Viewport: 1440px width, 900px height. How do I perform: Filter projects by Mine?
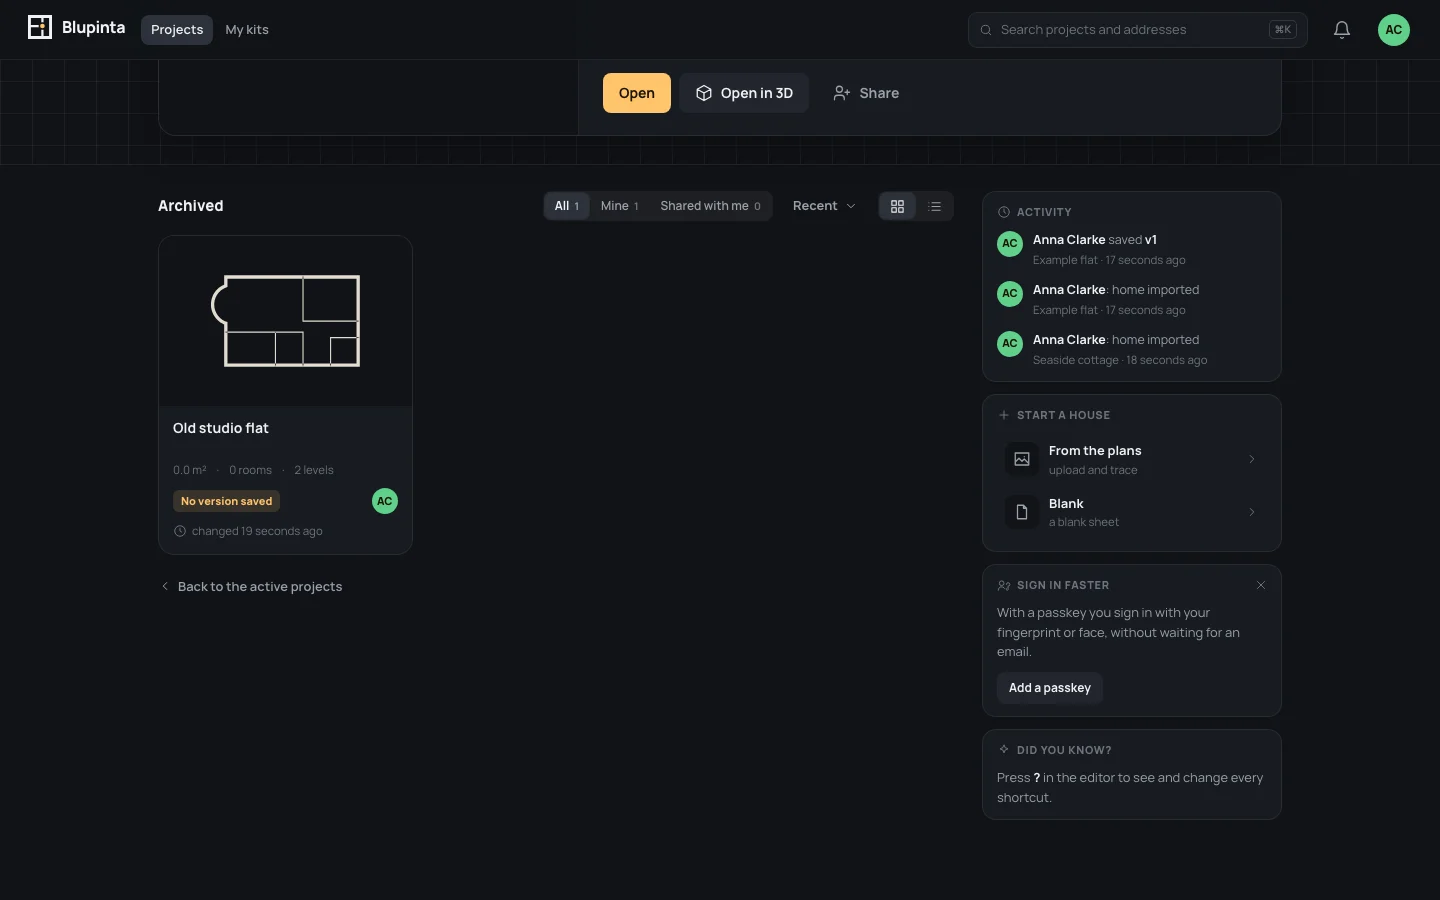619,206
